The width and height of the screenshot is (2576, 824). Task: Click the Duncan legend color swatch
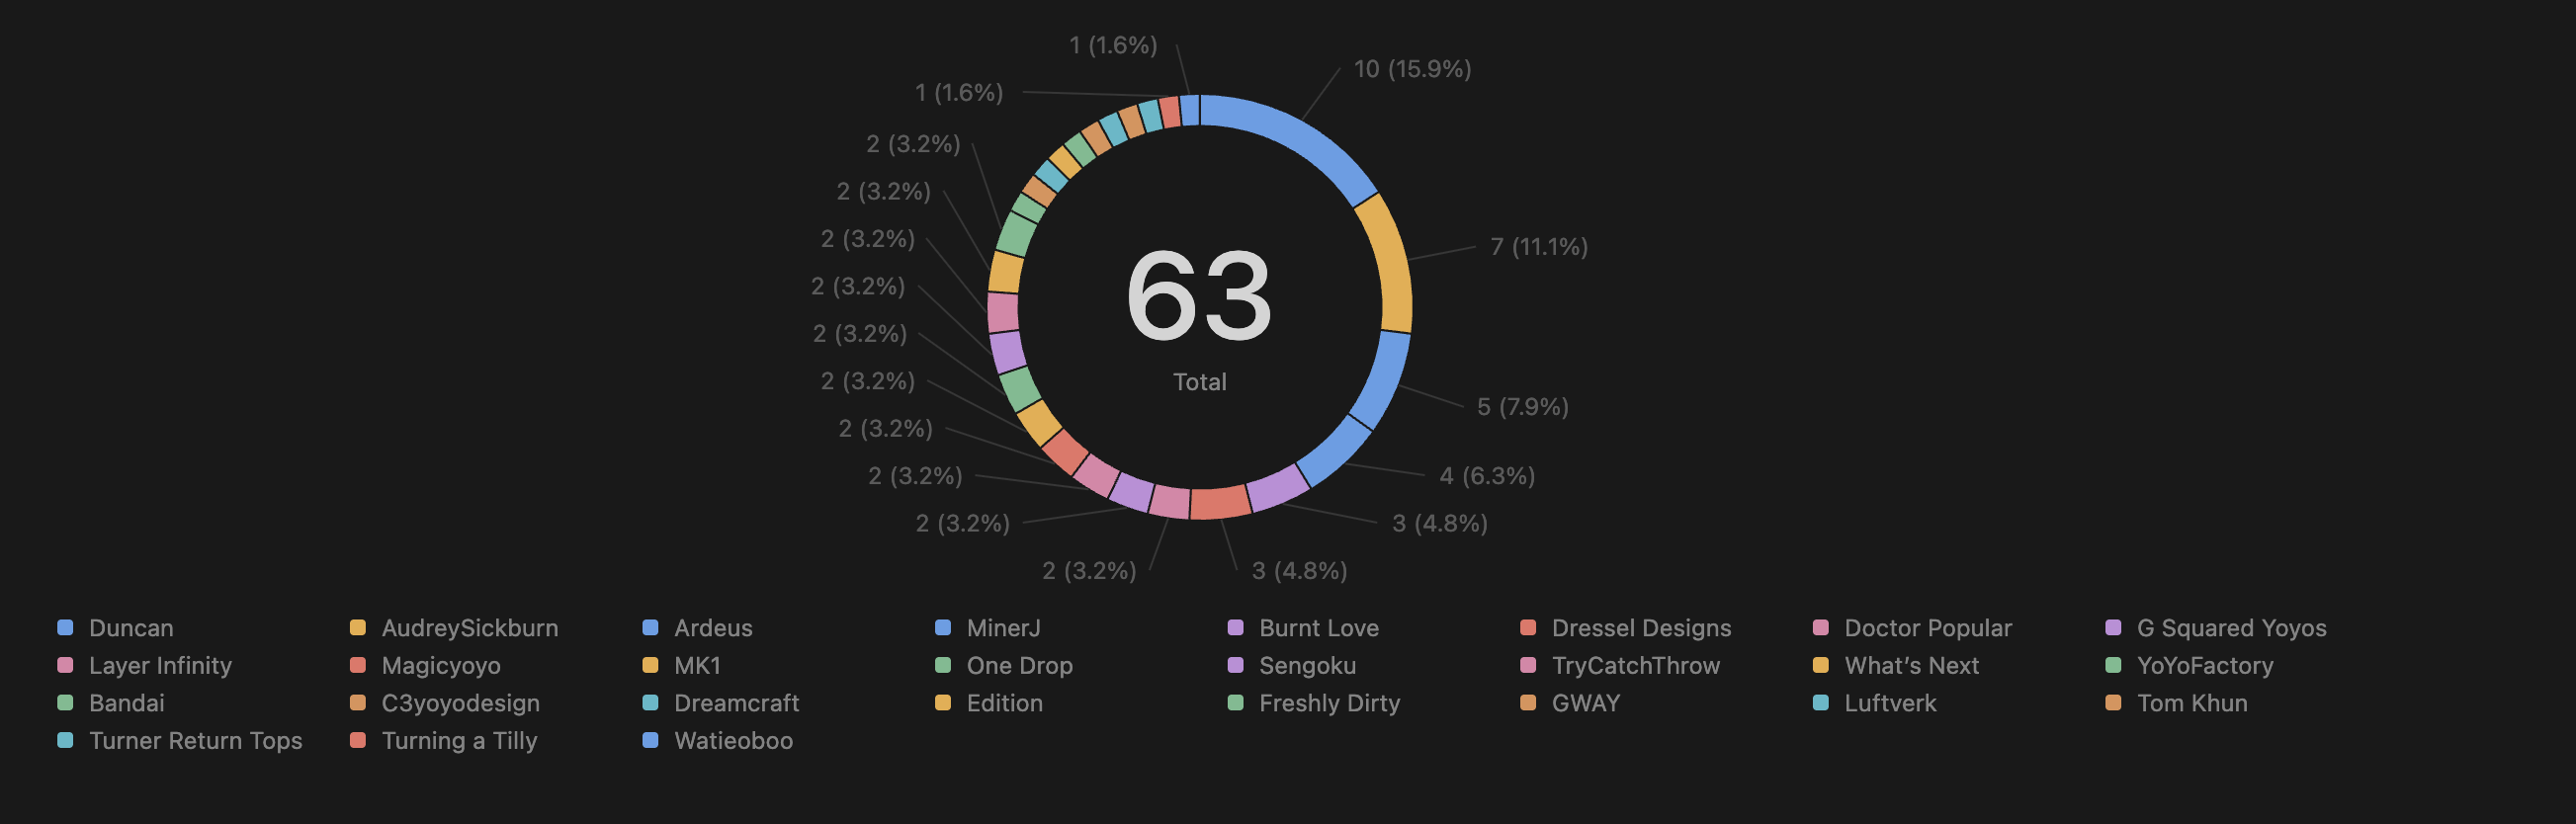[x=65, y=628]
